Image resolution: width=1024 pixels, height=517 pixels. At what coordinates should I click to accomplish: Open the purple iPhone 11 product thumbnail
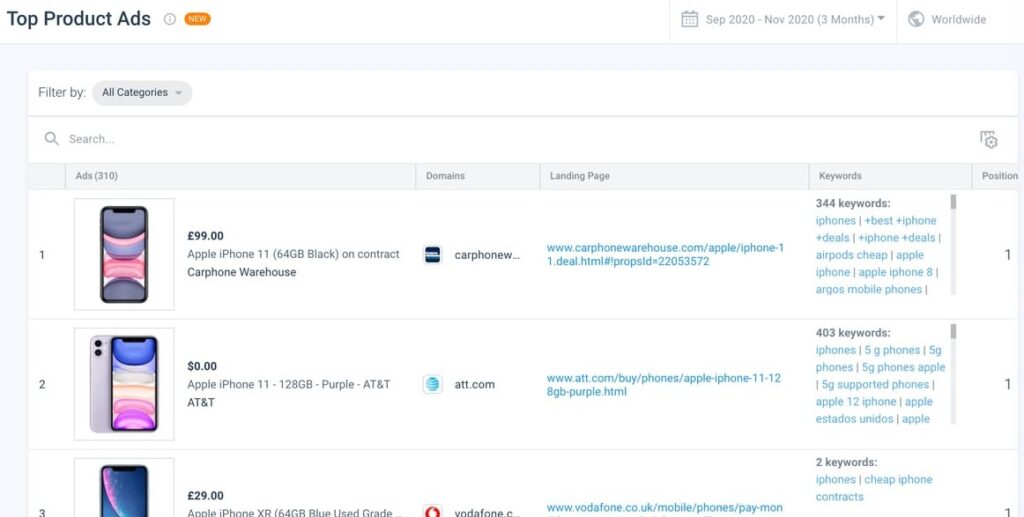(x=124, y=384)
